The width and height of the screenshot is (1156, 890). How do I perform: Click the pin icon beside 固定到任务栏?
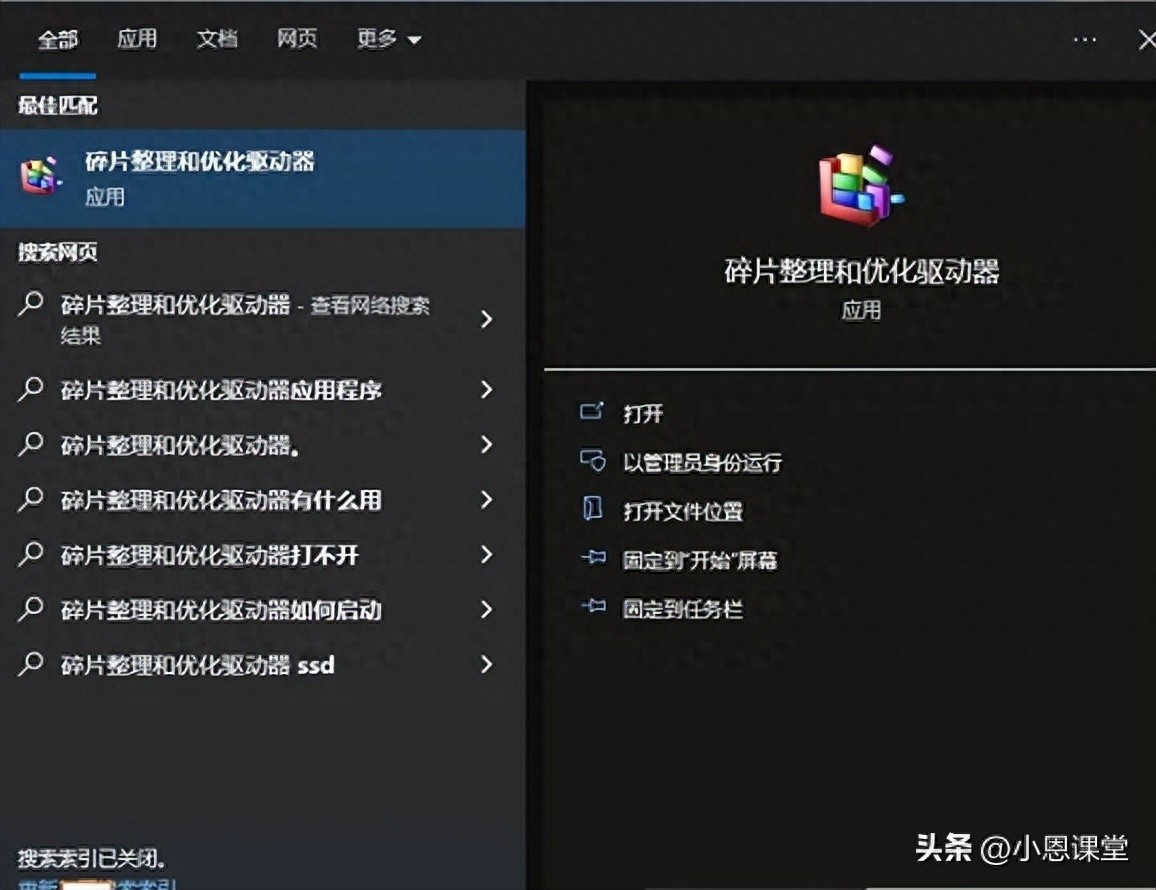pos(594,609)
